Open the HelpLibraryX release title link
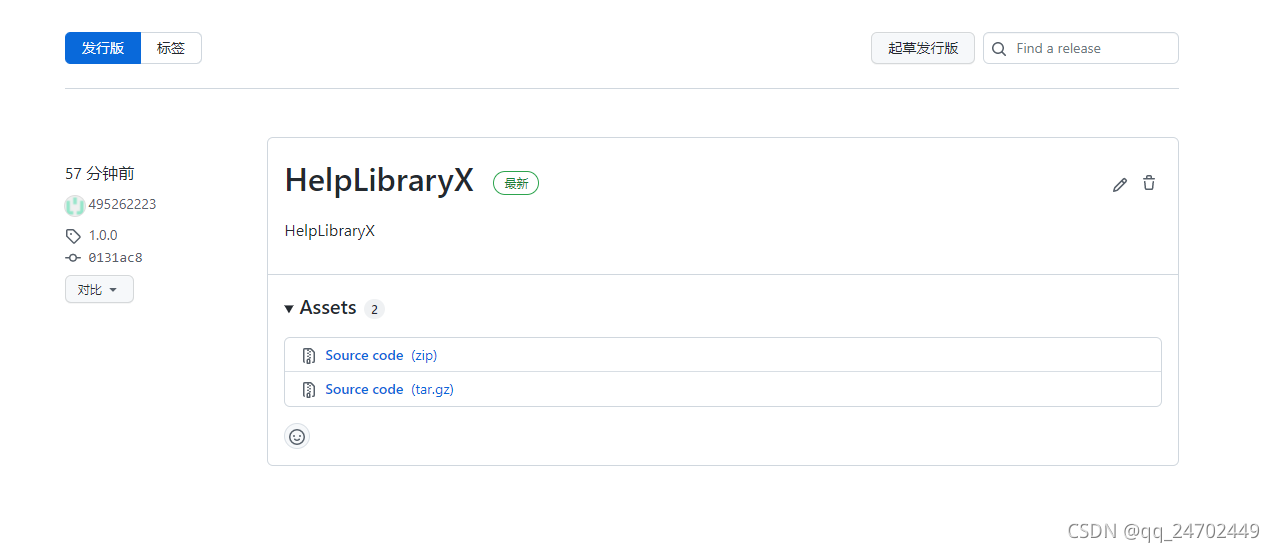The width and height of the screenshot is (1275, 552). pyautogui.click(x=379, y=180)
